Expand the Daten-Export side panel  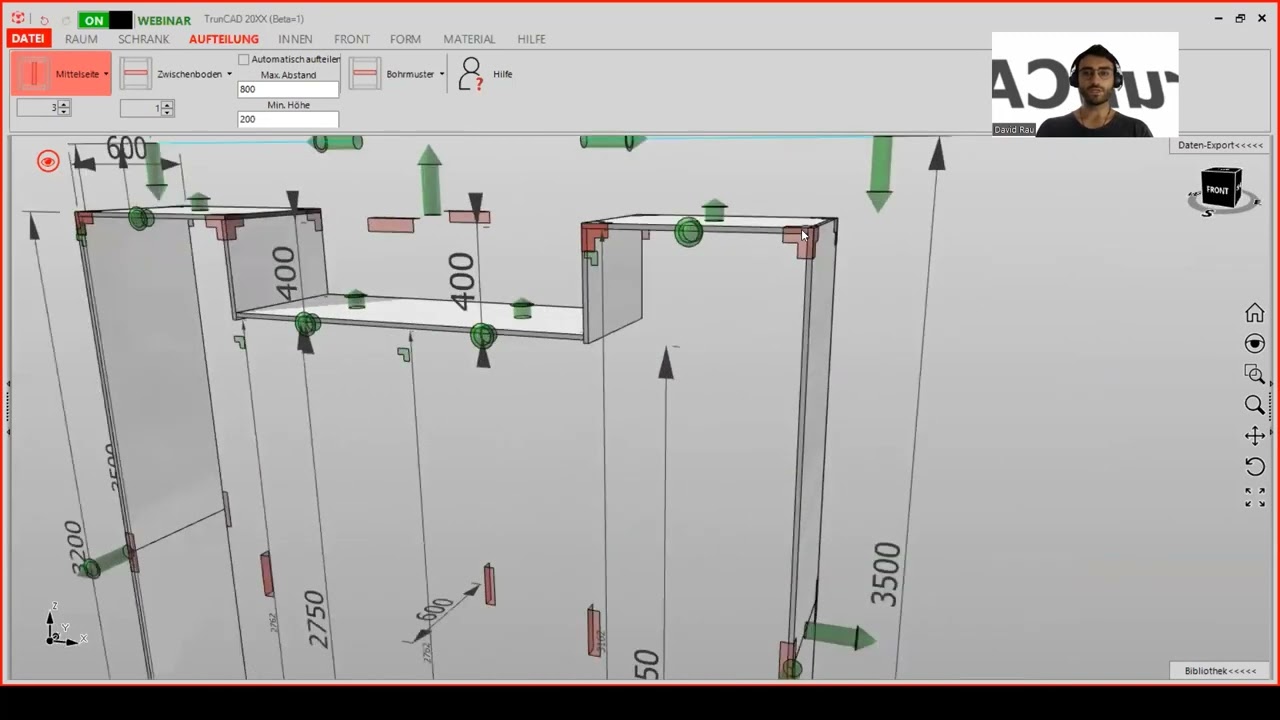[x=1220, y=145]
